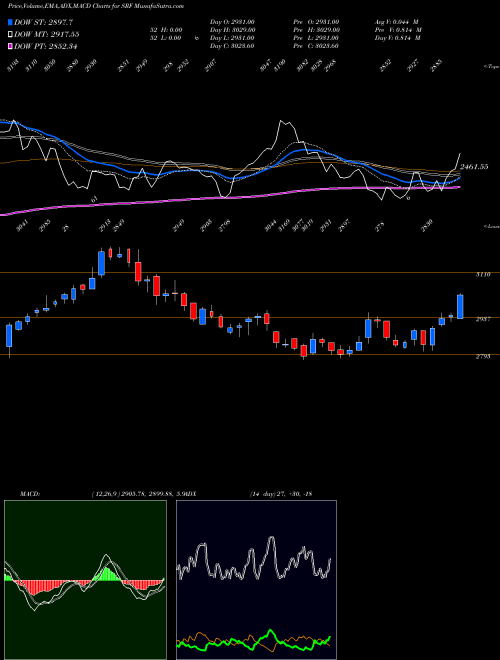500x660 pixels.
Task: Click the white price line peak on EMA chart
Action: [281, 122]
